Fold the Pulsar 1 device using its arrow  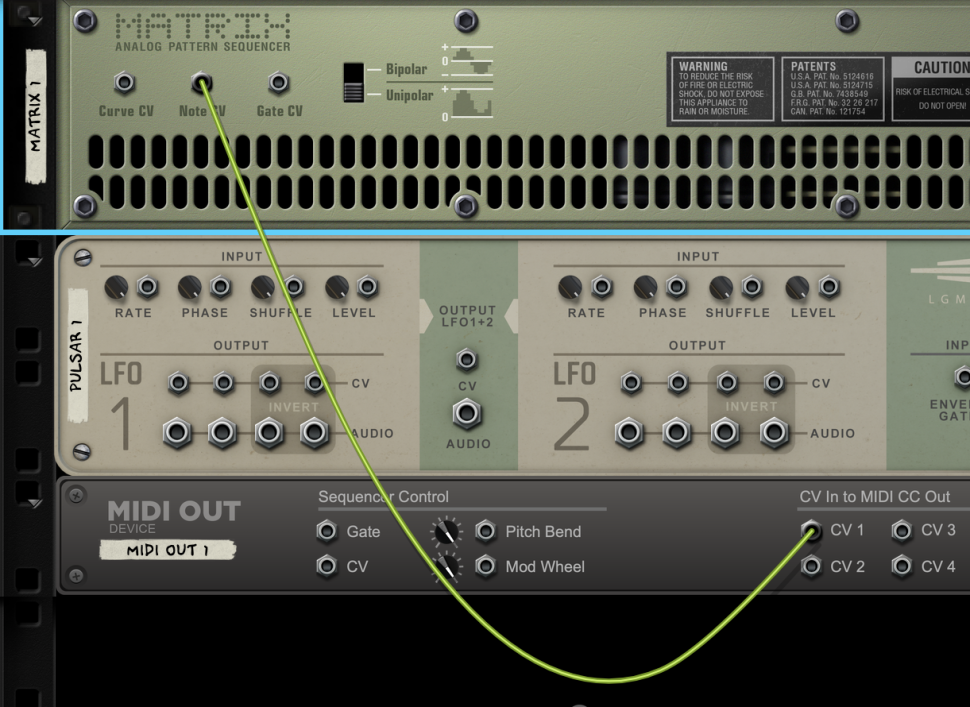[36, 262]
